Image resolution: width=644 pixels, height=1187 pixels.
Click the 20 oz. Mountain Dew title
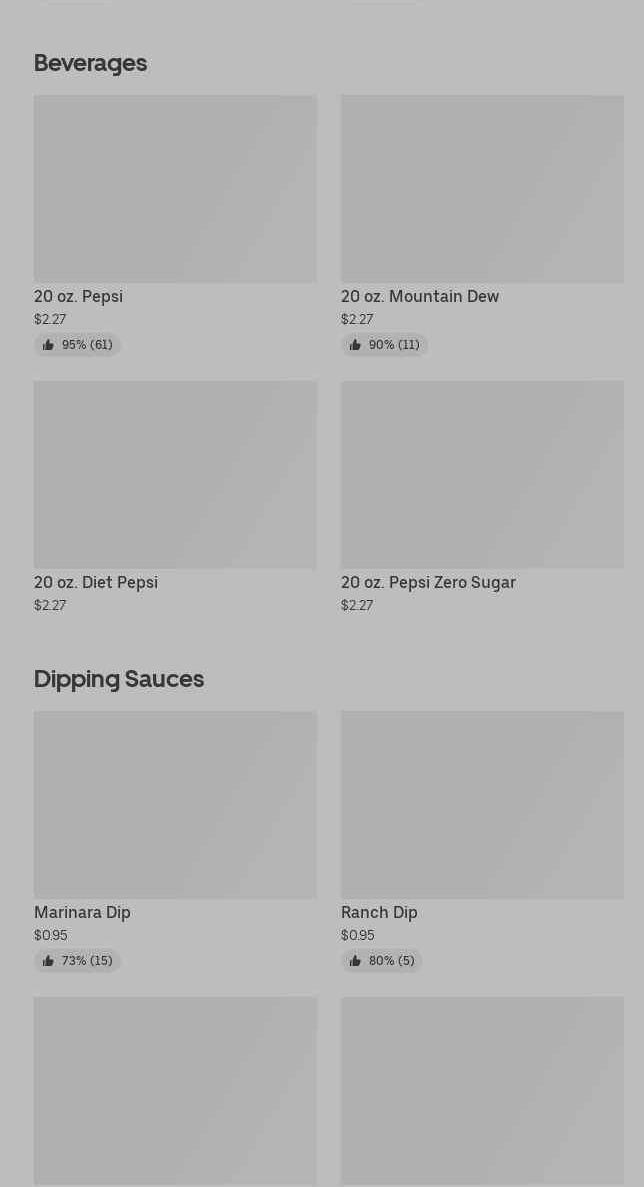[420, 297]
